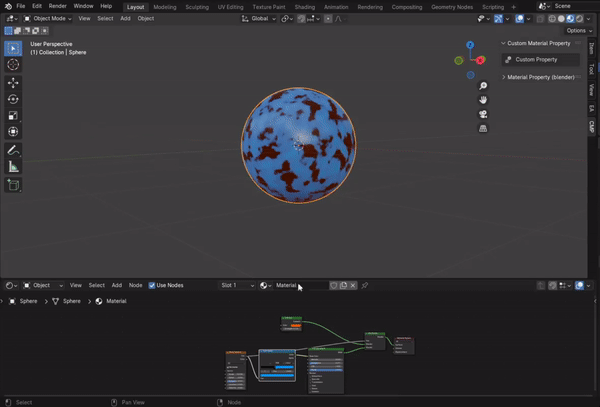Expand the Material Property (blender) panel
Viewport: 600px width, 407px height.
540,77
